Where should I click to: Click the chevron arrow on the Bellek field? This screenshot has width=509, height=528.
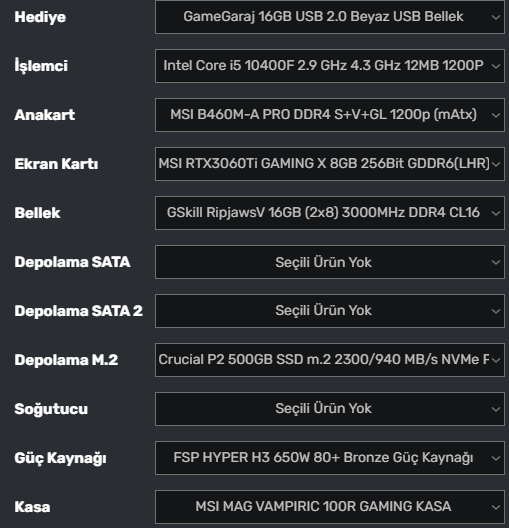[x=496, y=213]
